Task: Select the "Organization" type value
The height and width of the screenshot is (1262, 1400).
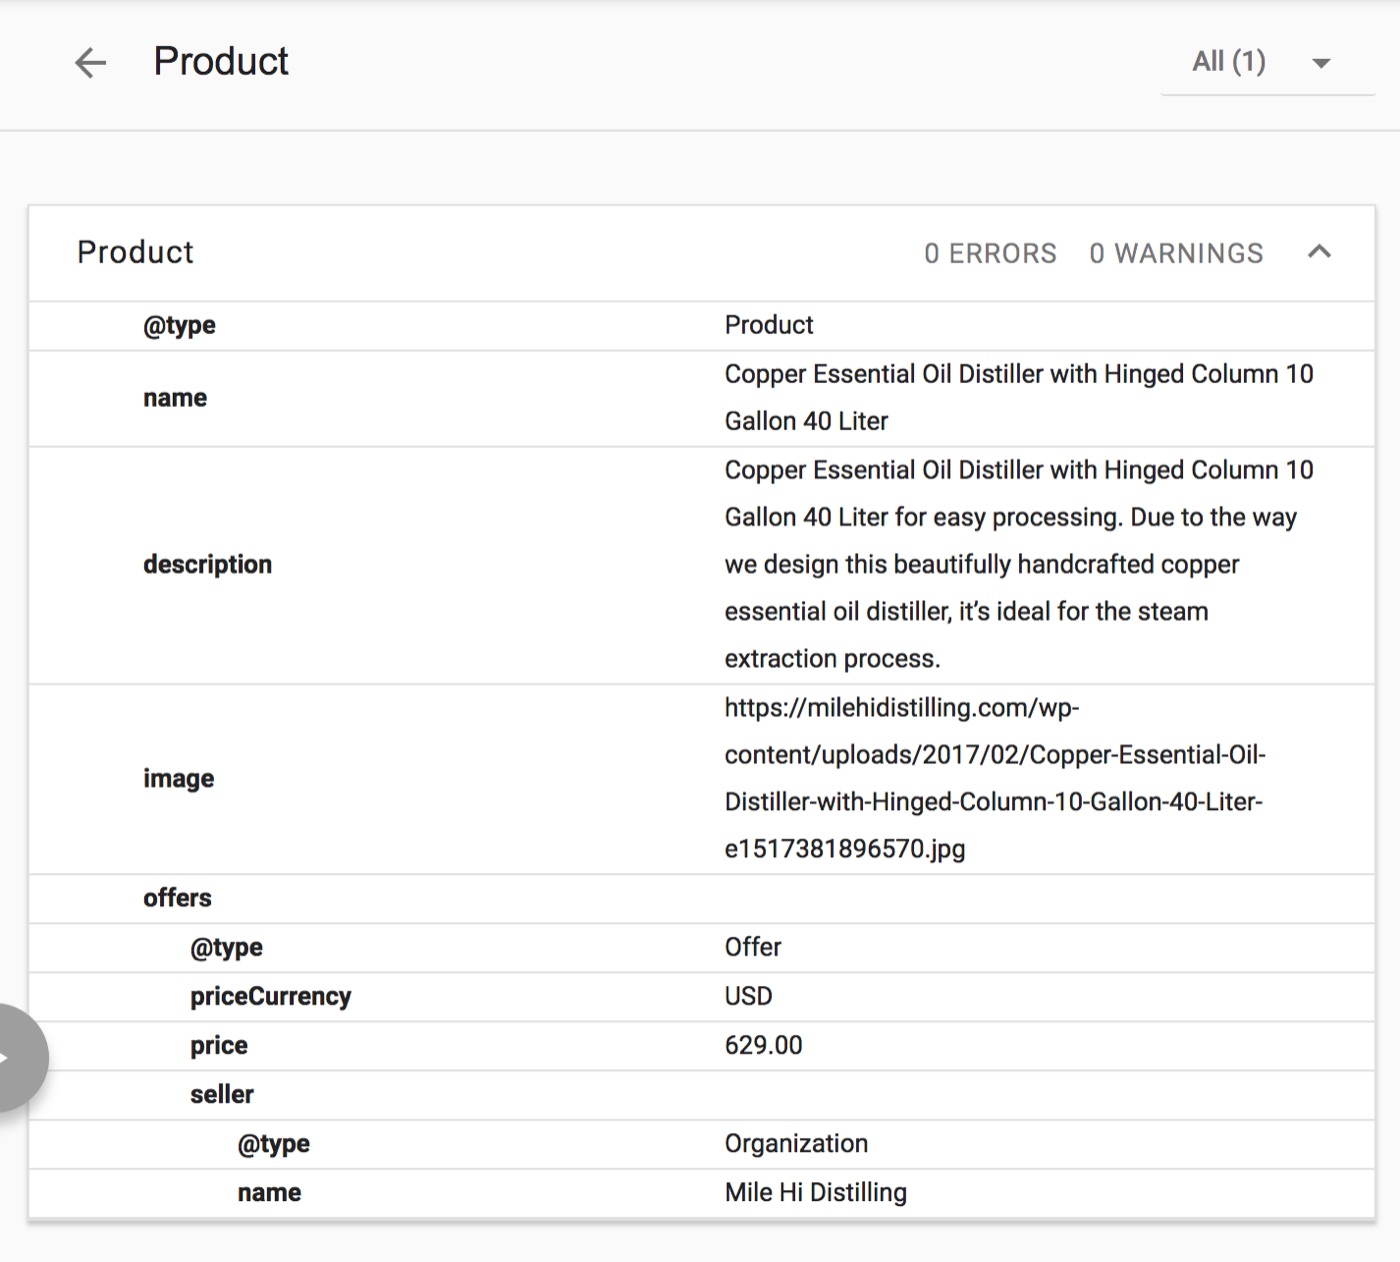Action: (797, 1143)
